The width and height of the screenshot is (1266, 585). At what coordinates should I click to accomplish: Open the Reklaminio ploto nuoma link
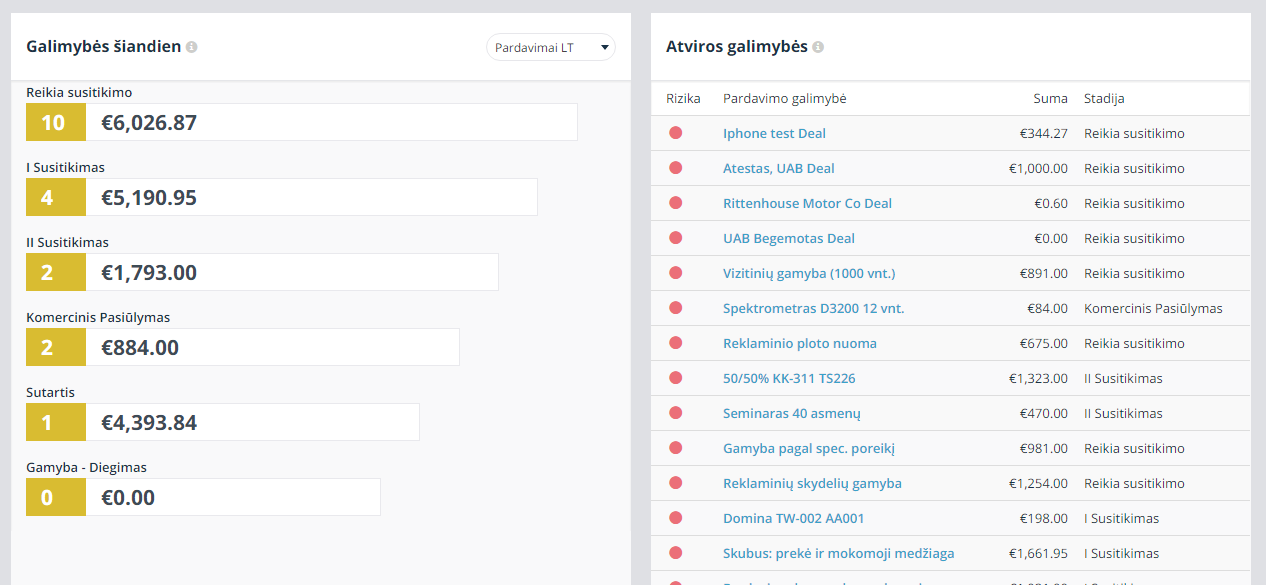(x=800, y=343)
